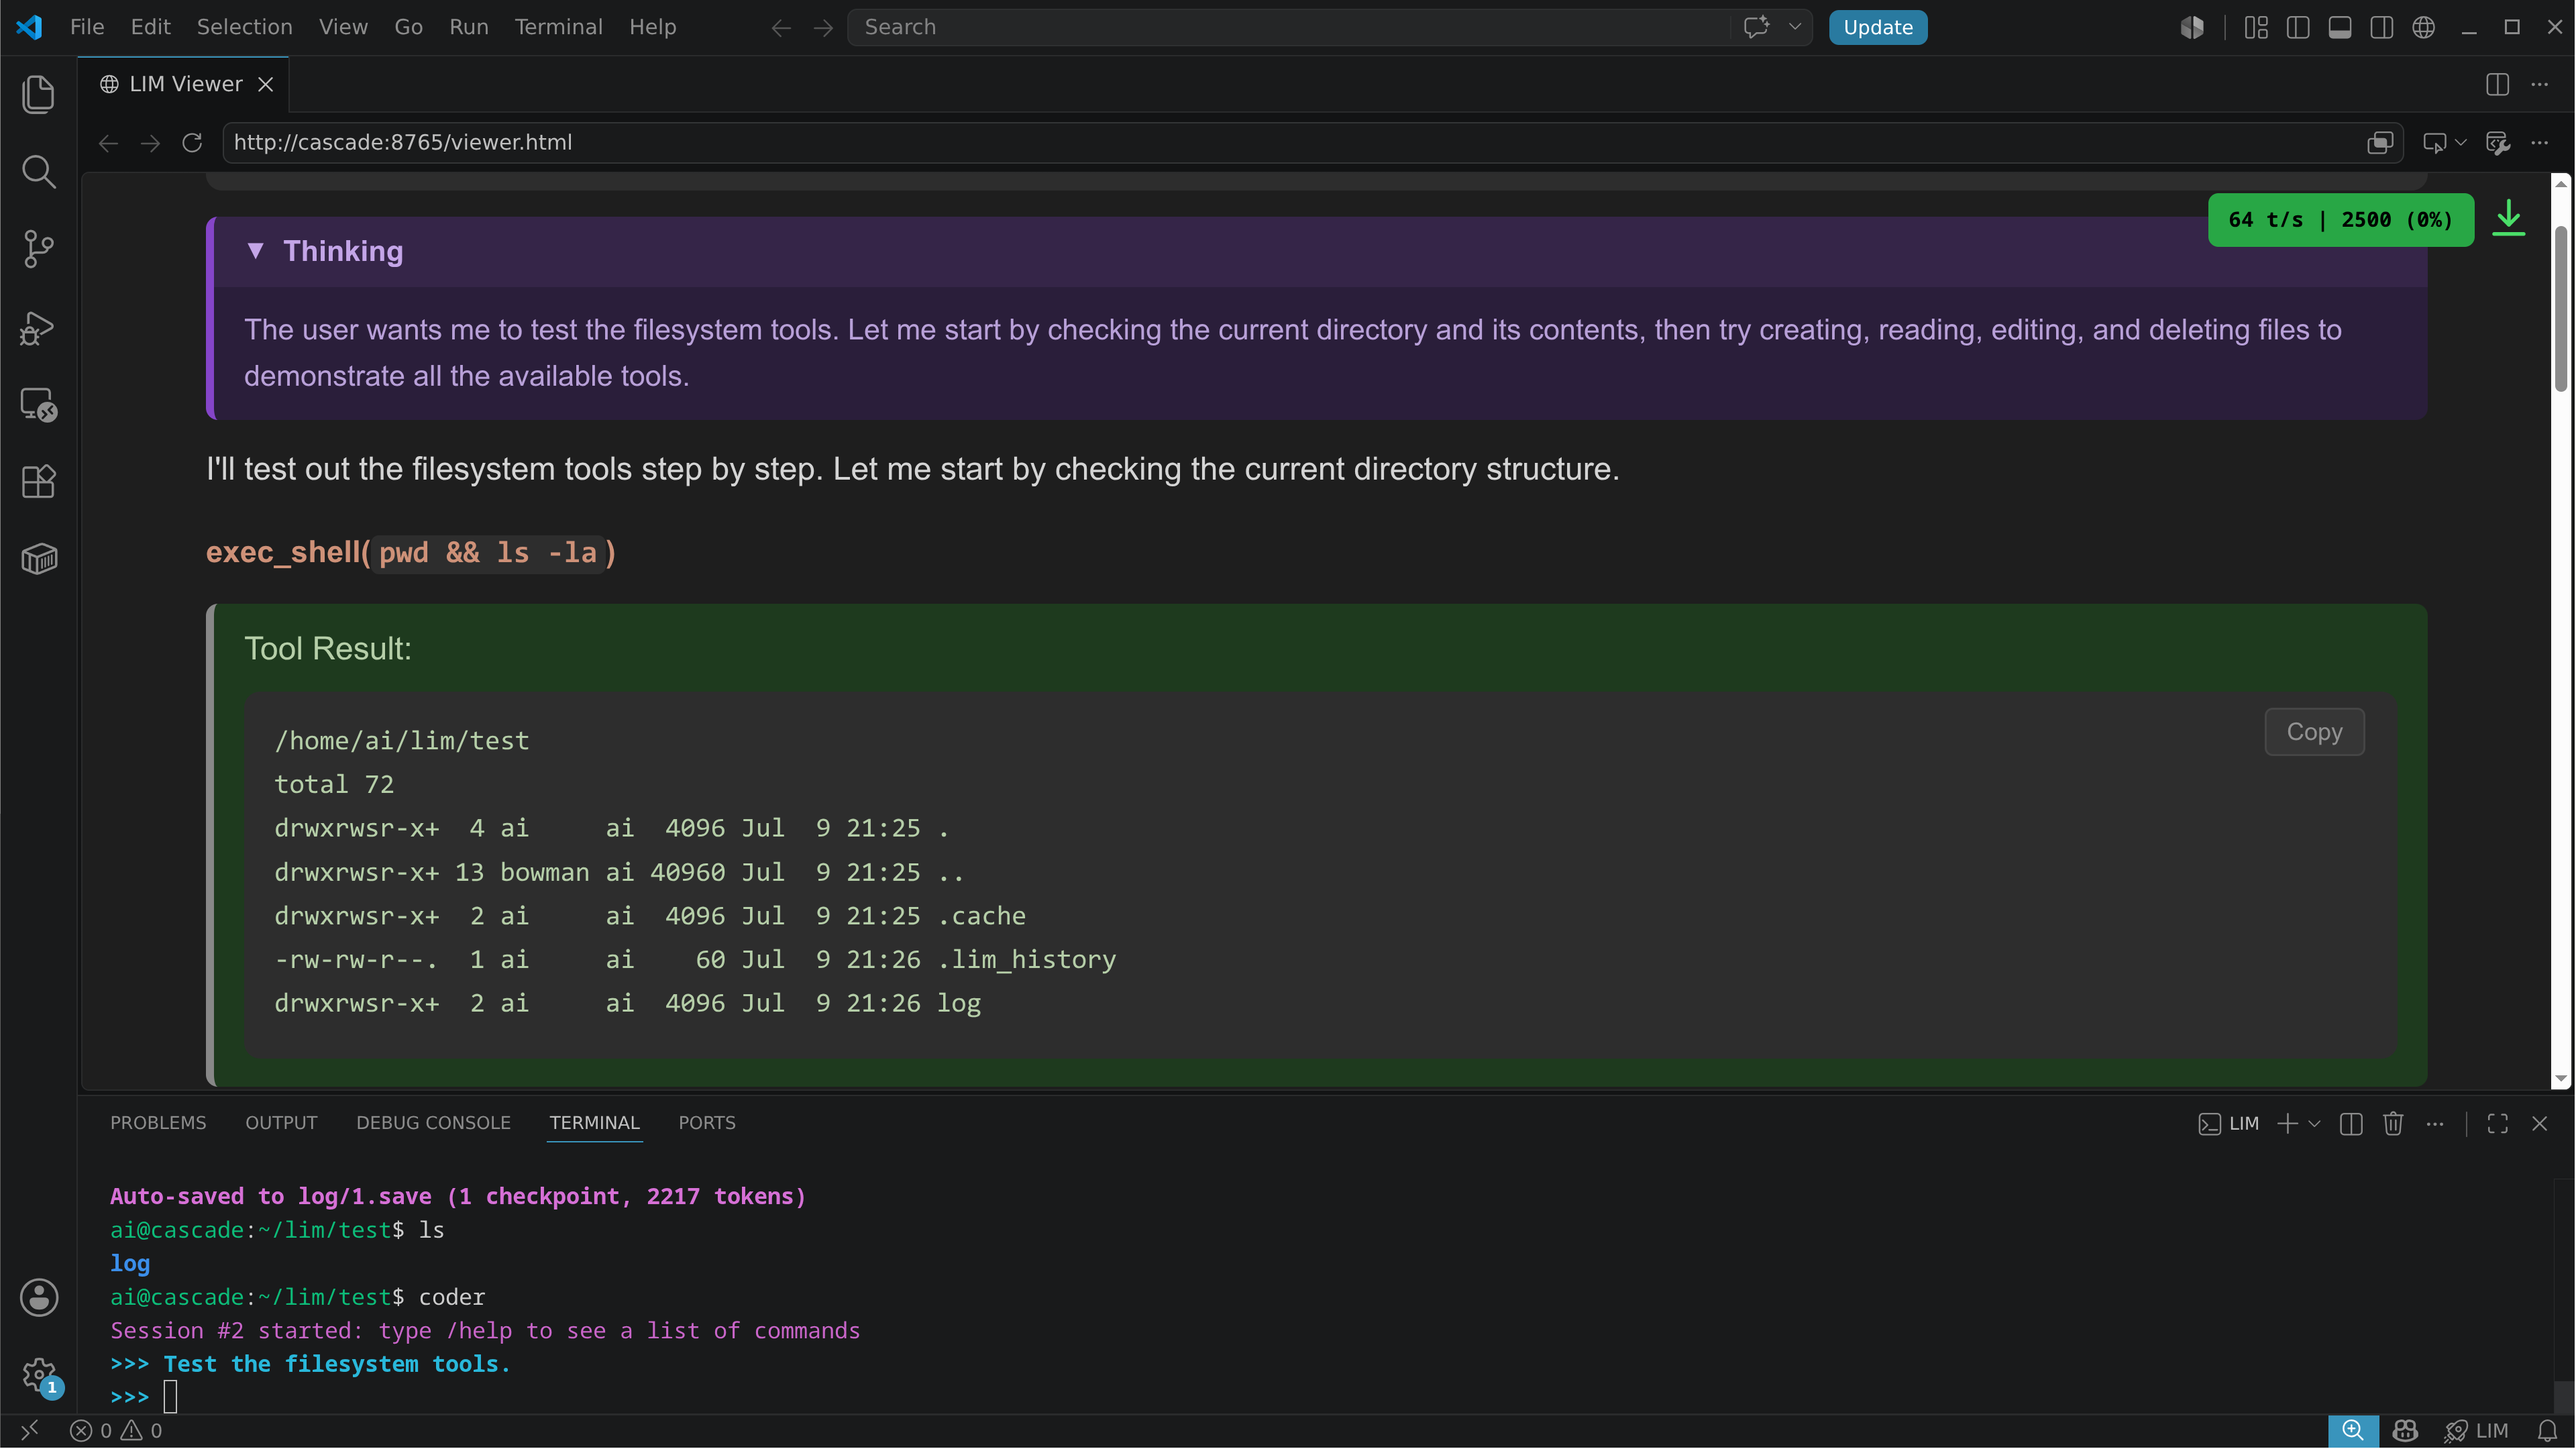This screenshot has width=2576, height=1449.
Task: Kill terminal with the trash icon
Action: (x=2393, y=1123)
